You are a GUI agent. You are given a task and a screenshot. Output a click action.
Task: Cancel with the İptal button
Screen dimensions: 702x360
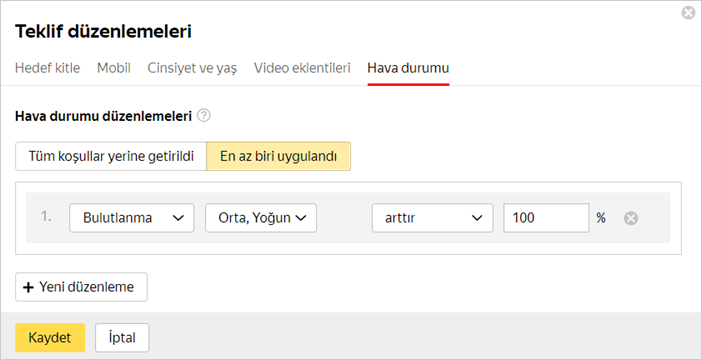pyautogui.click(x=122, y=338)
